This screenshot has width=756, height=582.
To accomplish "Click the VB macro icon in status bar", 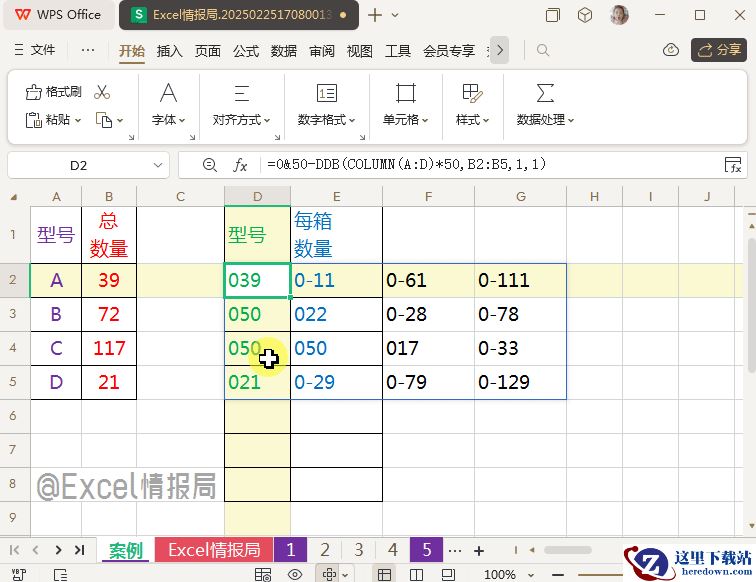I will (18, 574).
